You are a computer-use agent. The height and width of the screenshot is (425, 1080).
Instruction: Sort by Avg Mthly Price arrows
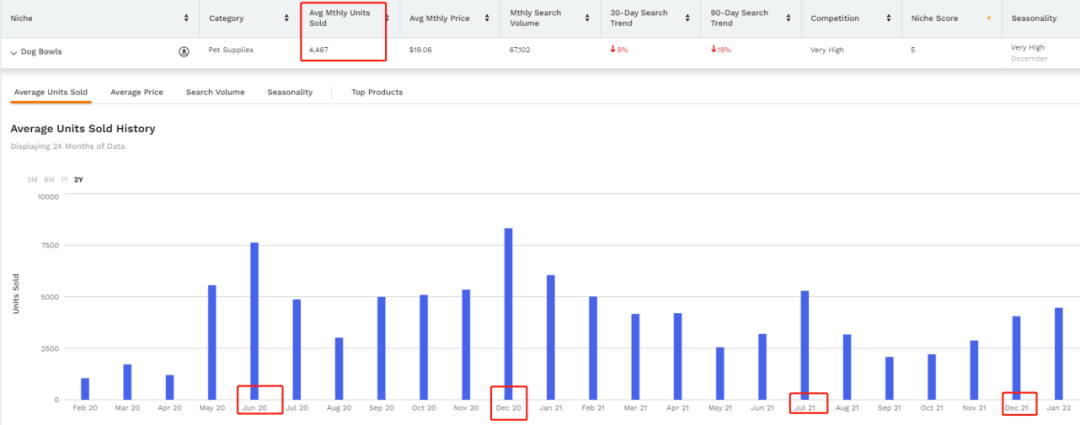(488, 19)
